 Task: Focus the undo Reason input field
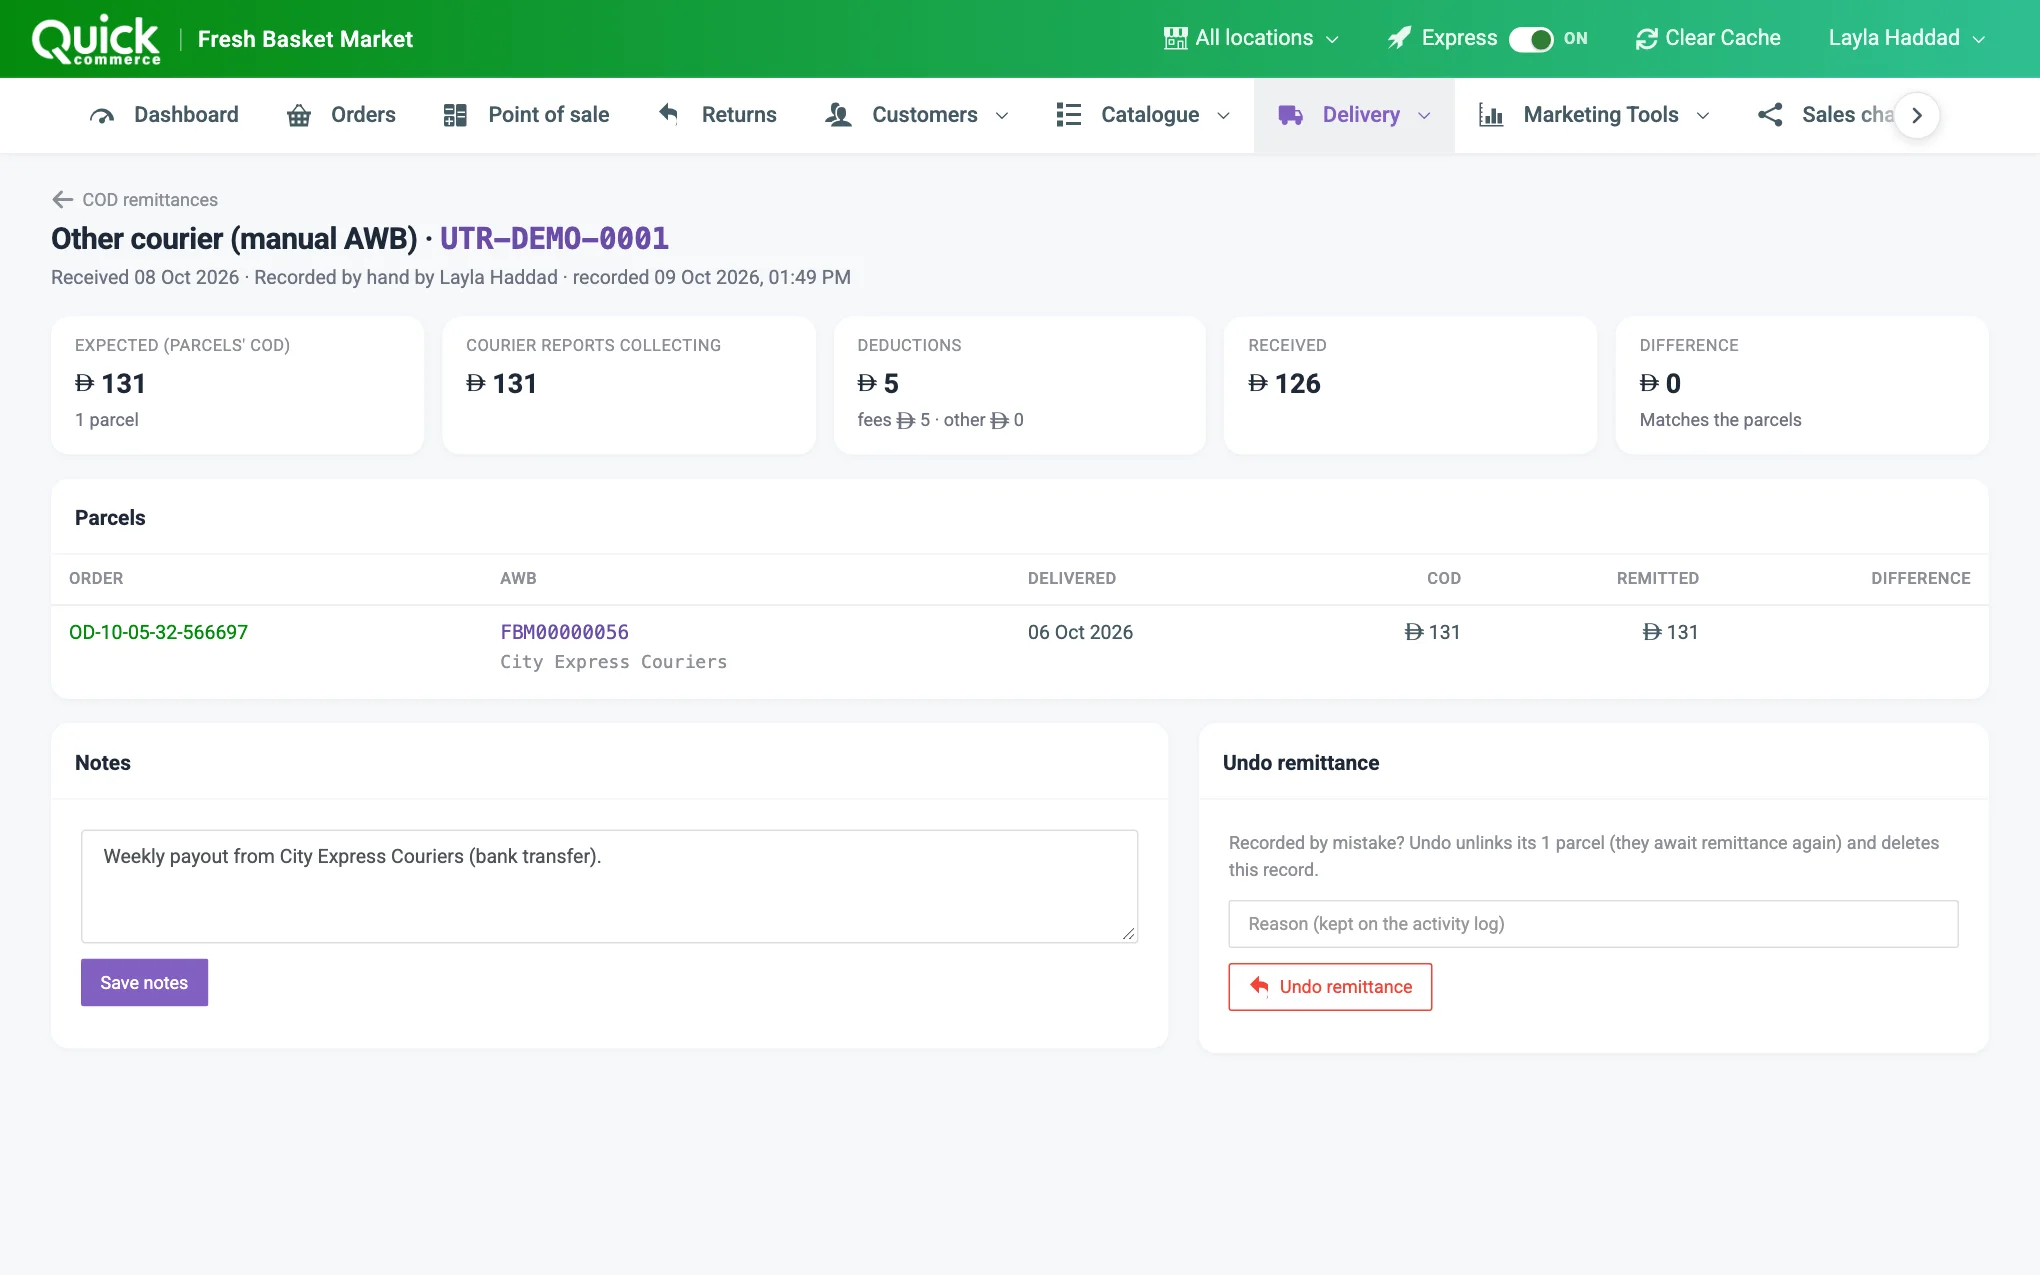[1593, 924]
